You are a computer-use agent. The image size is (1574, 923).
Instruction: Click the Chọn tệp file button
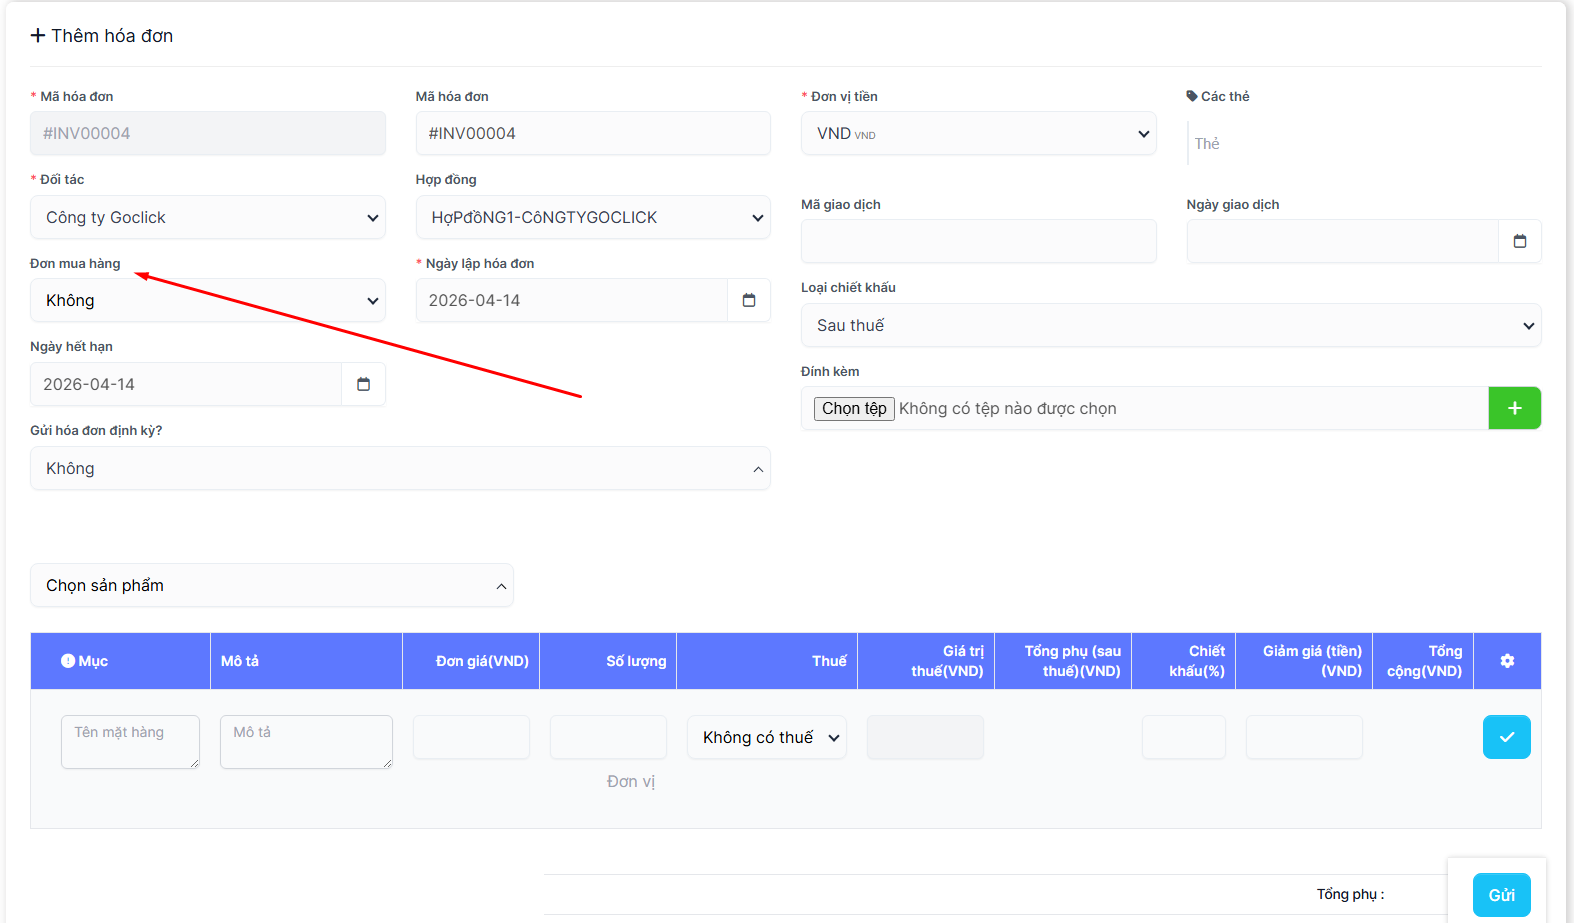pos(854,408)
